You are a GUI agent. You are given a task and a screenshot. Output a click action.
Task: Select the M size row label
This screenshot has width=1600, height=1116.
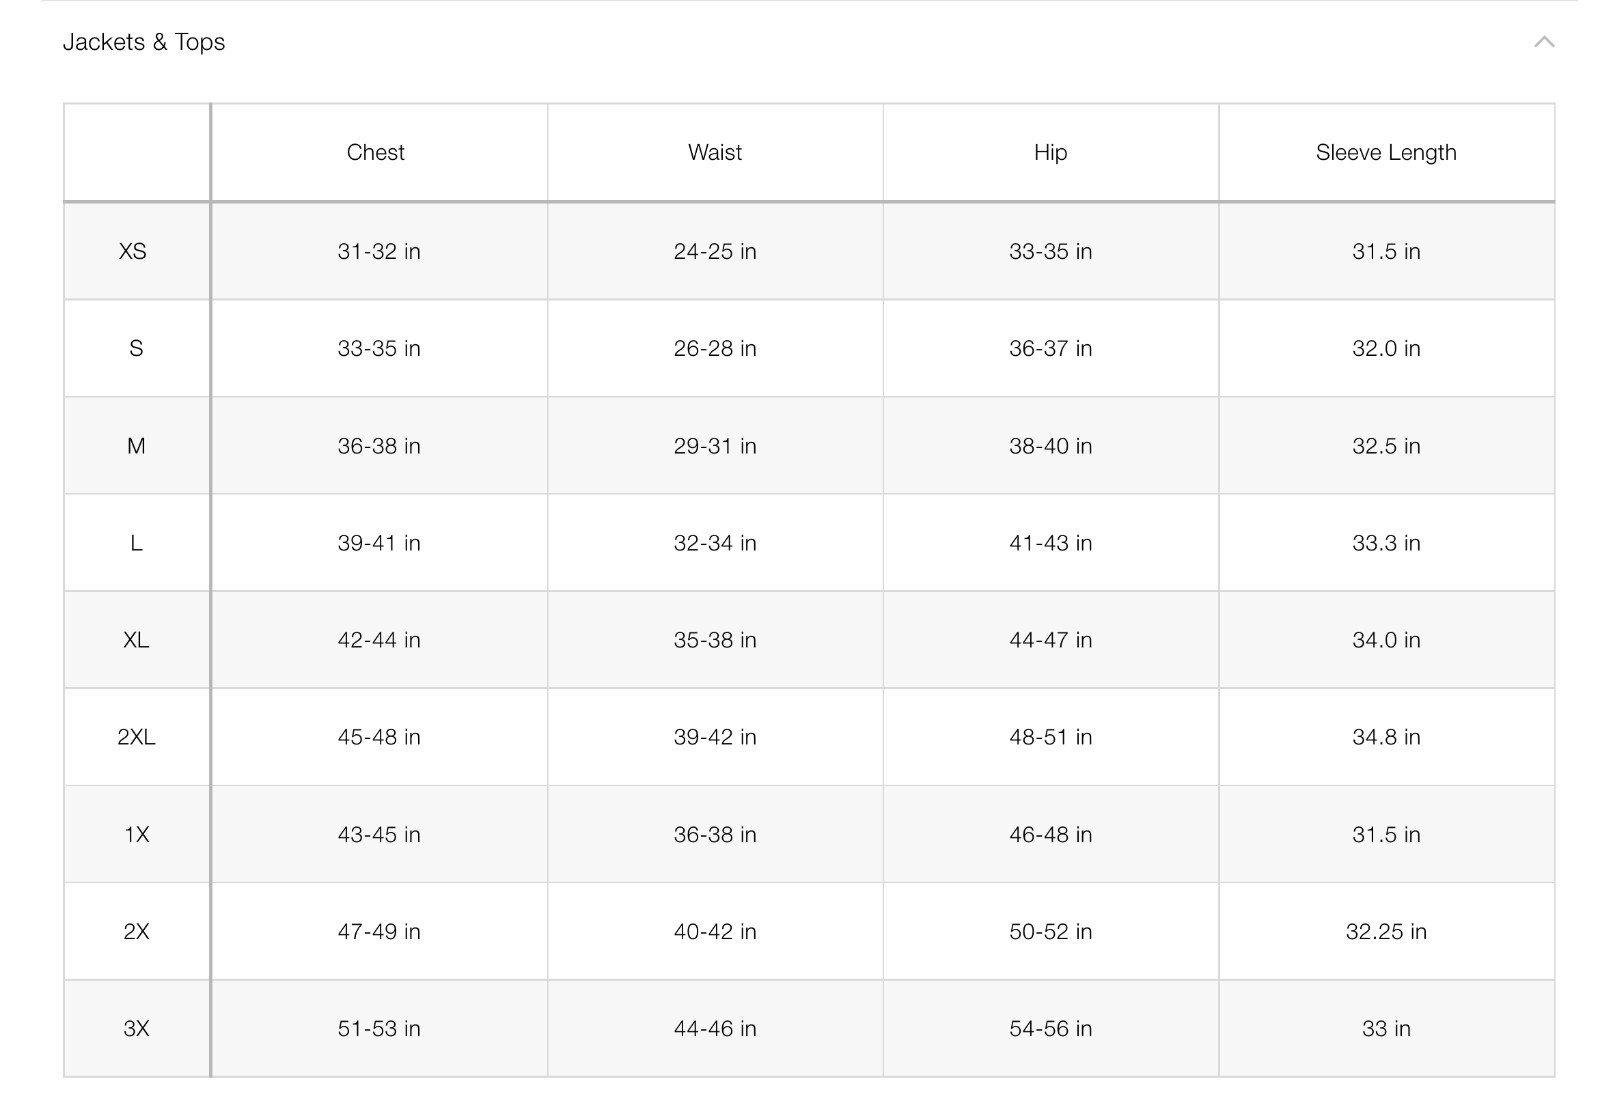[136, 446]
